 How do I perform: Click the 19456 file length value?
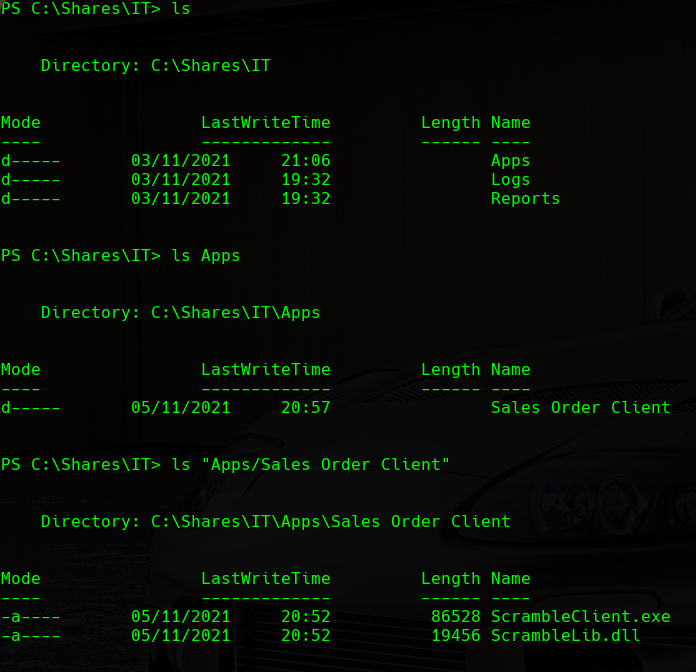tap(455, 635)
